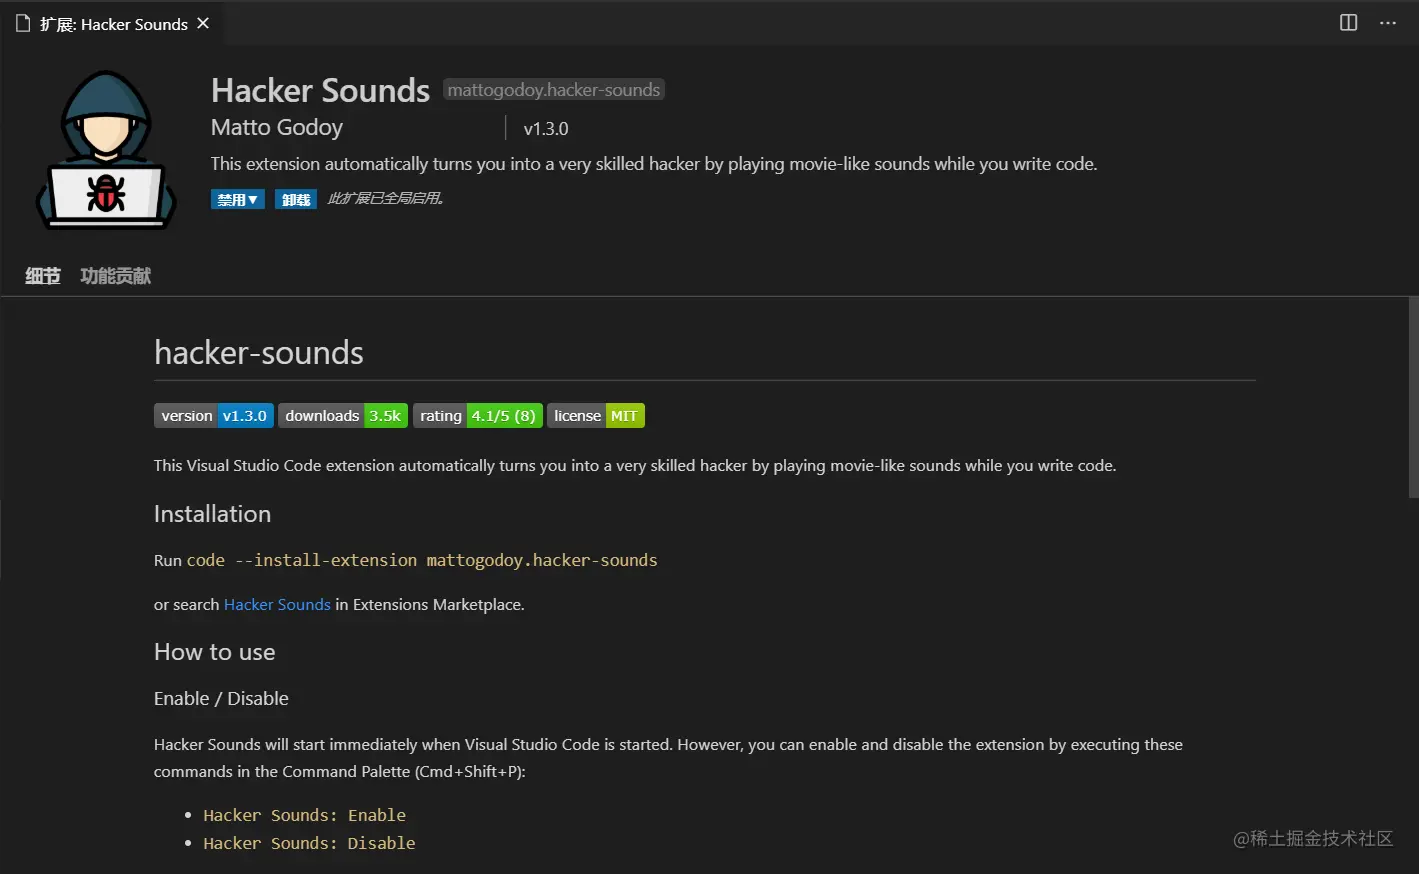Click the rating 4.1/5 badge
This screenshot has height=874, width=1419.
tap(478, 416)
